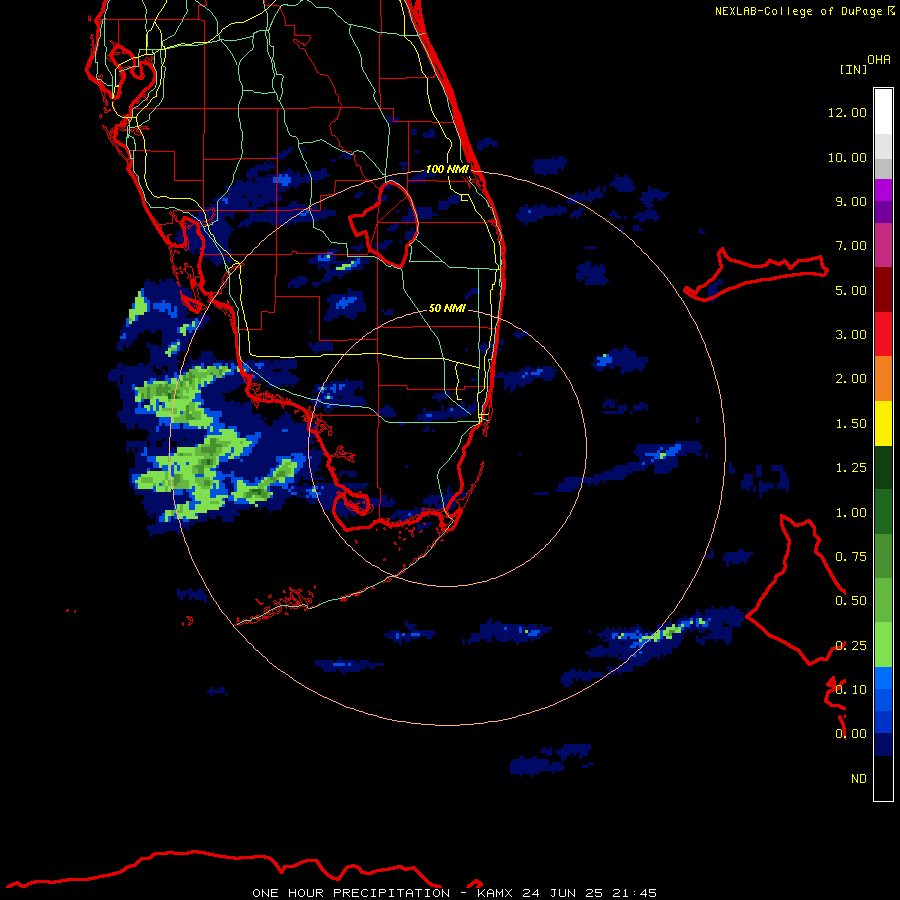
Task: Click the 7.00 legend value
Action: (x=851, y=246)
